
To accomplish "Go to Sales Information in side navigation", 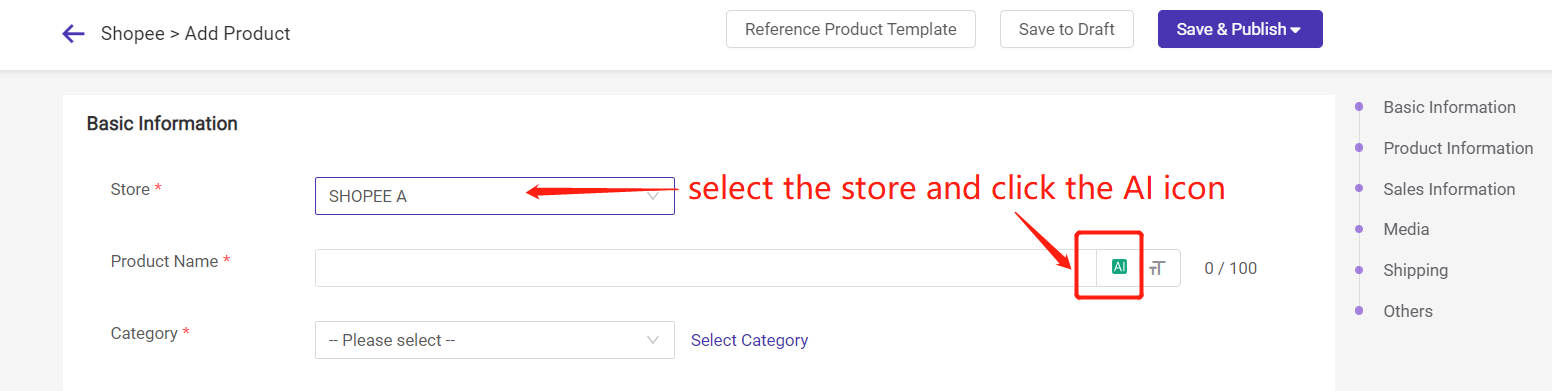I will coord(1449,189).
